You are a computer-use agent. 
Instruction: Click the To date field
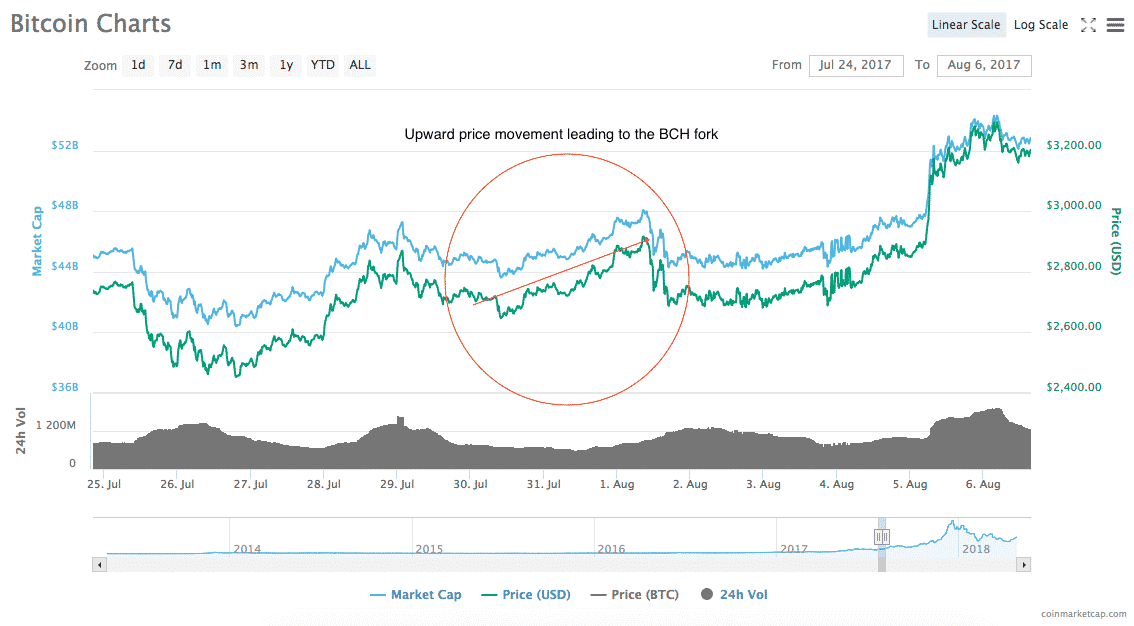984,65
